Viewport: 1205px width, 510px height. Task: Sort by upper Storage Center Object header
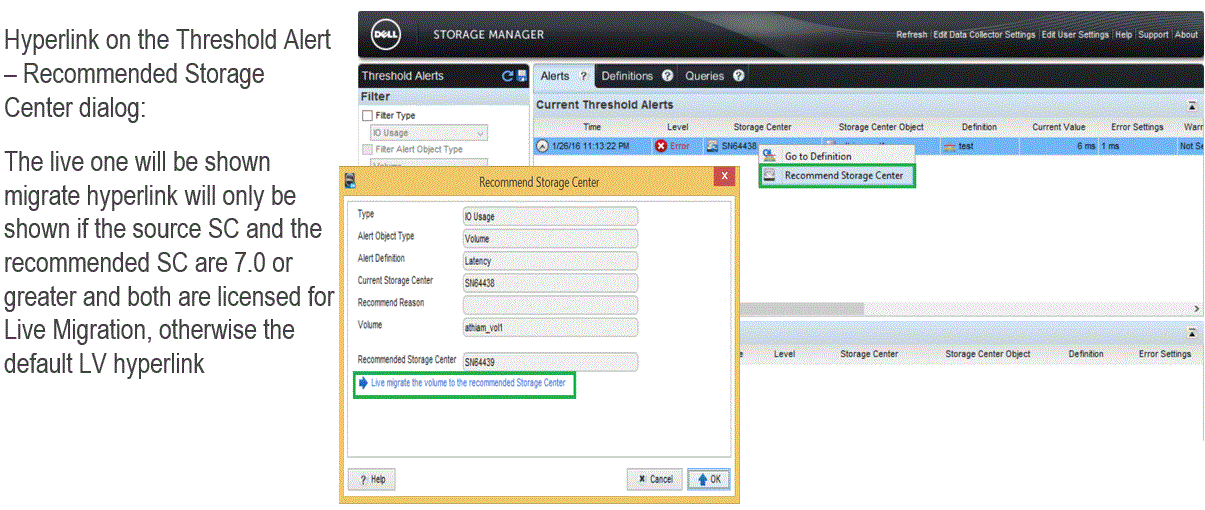coord(881,127)
